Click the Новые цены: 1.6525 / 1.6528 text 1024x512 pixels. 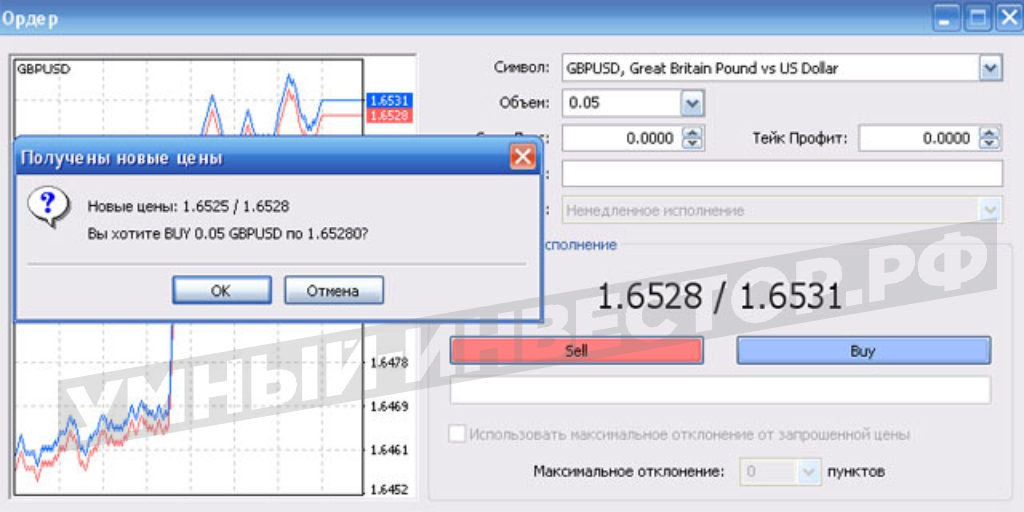(188, 207)
